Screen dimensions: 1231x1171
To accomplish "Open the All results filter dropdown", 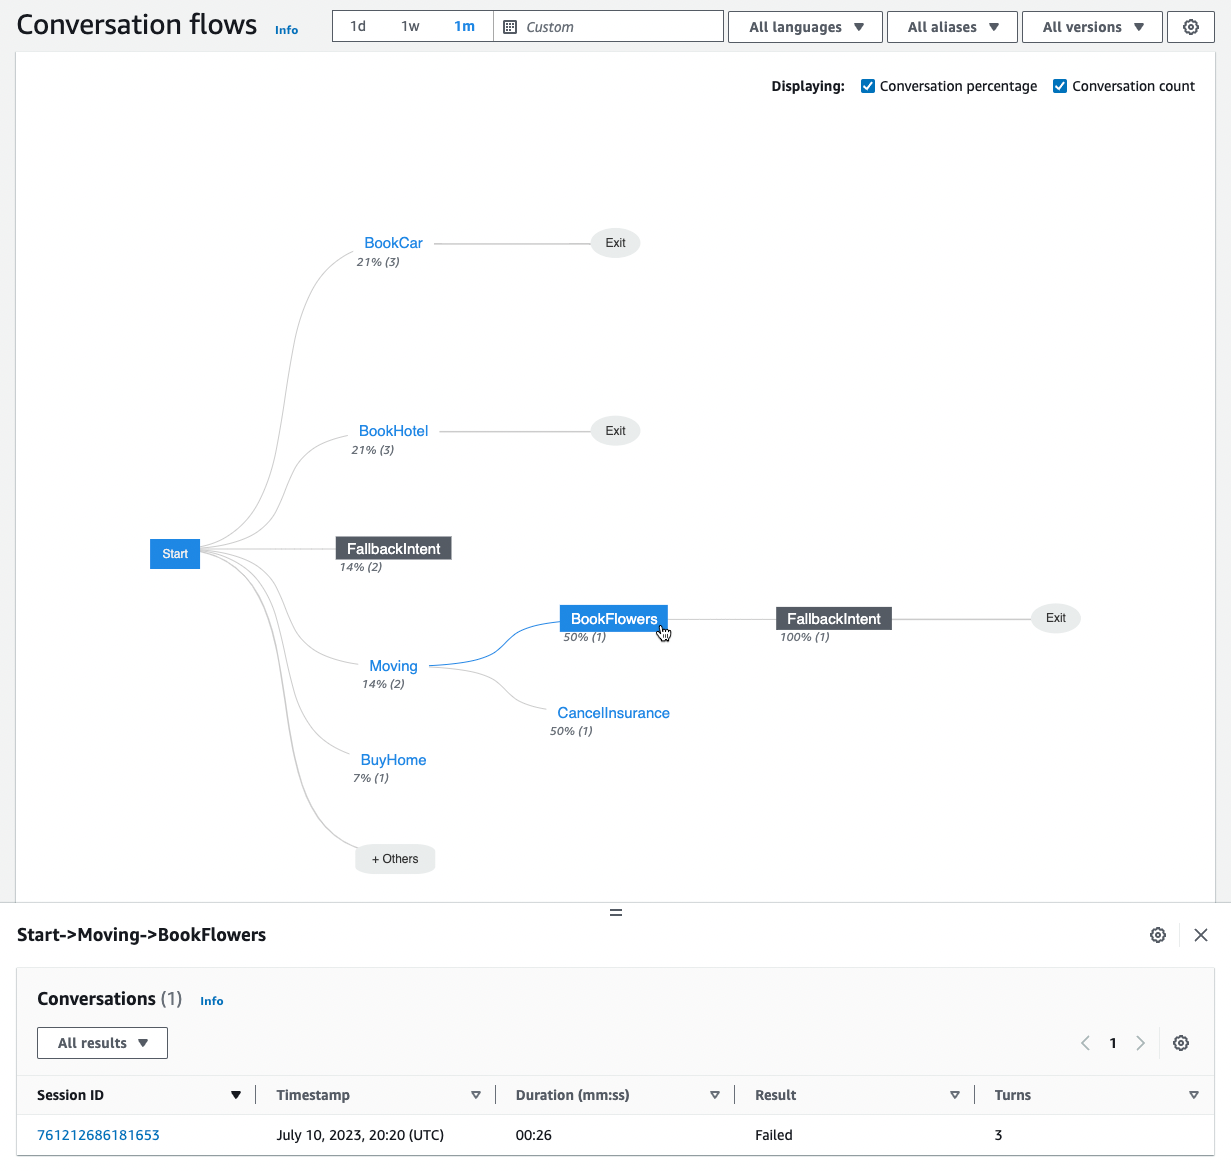I will click(102, 1043).
